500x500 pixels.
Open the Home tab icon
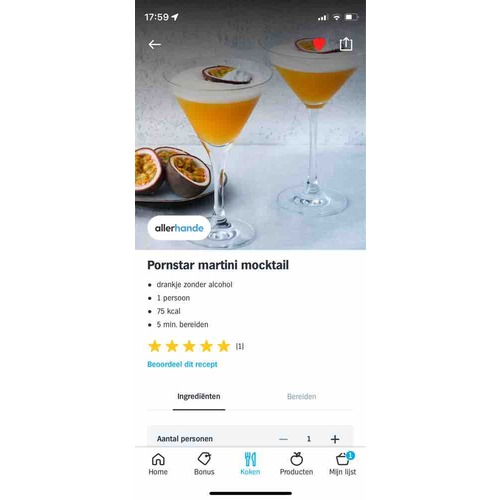point(158,459)
